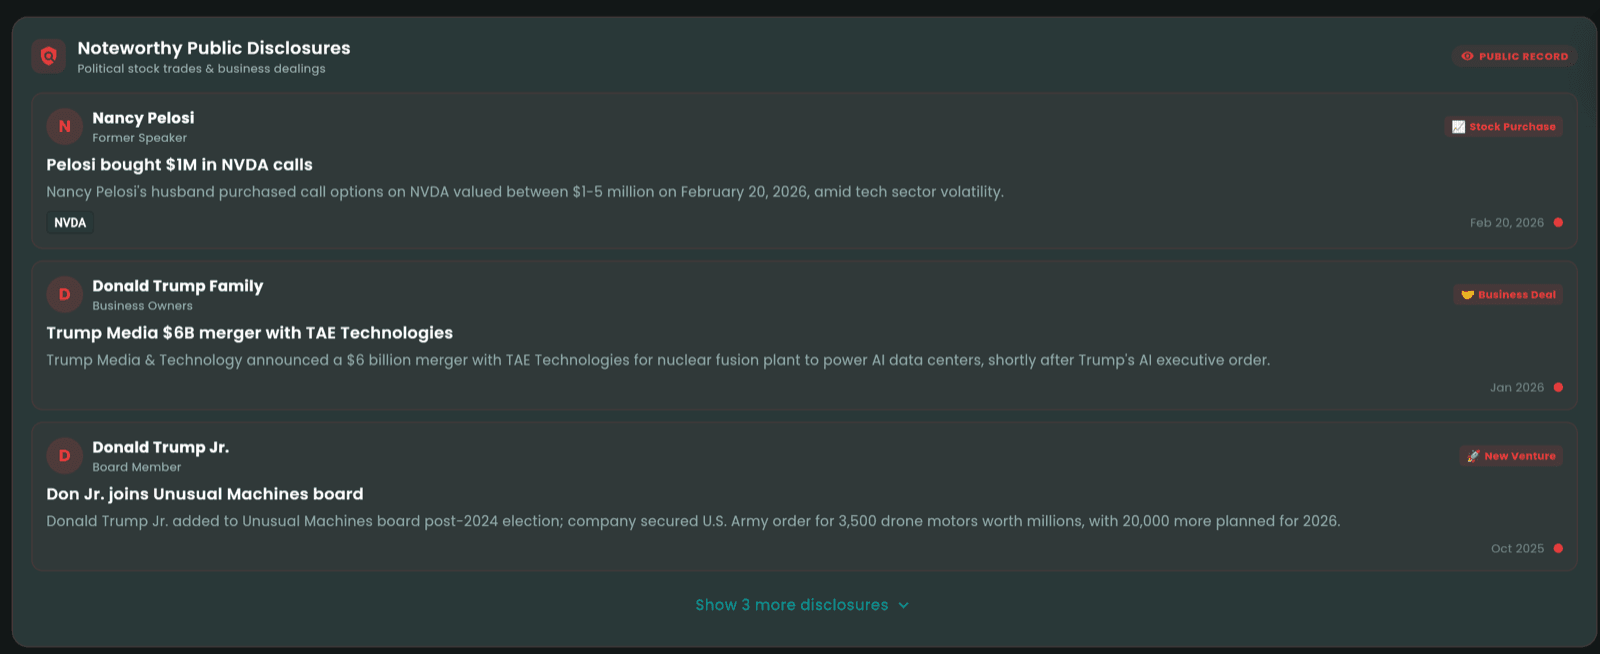Open Don Jr. joins Unusual Machines board headline

(204, 494)
